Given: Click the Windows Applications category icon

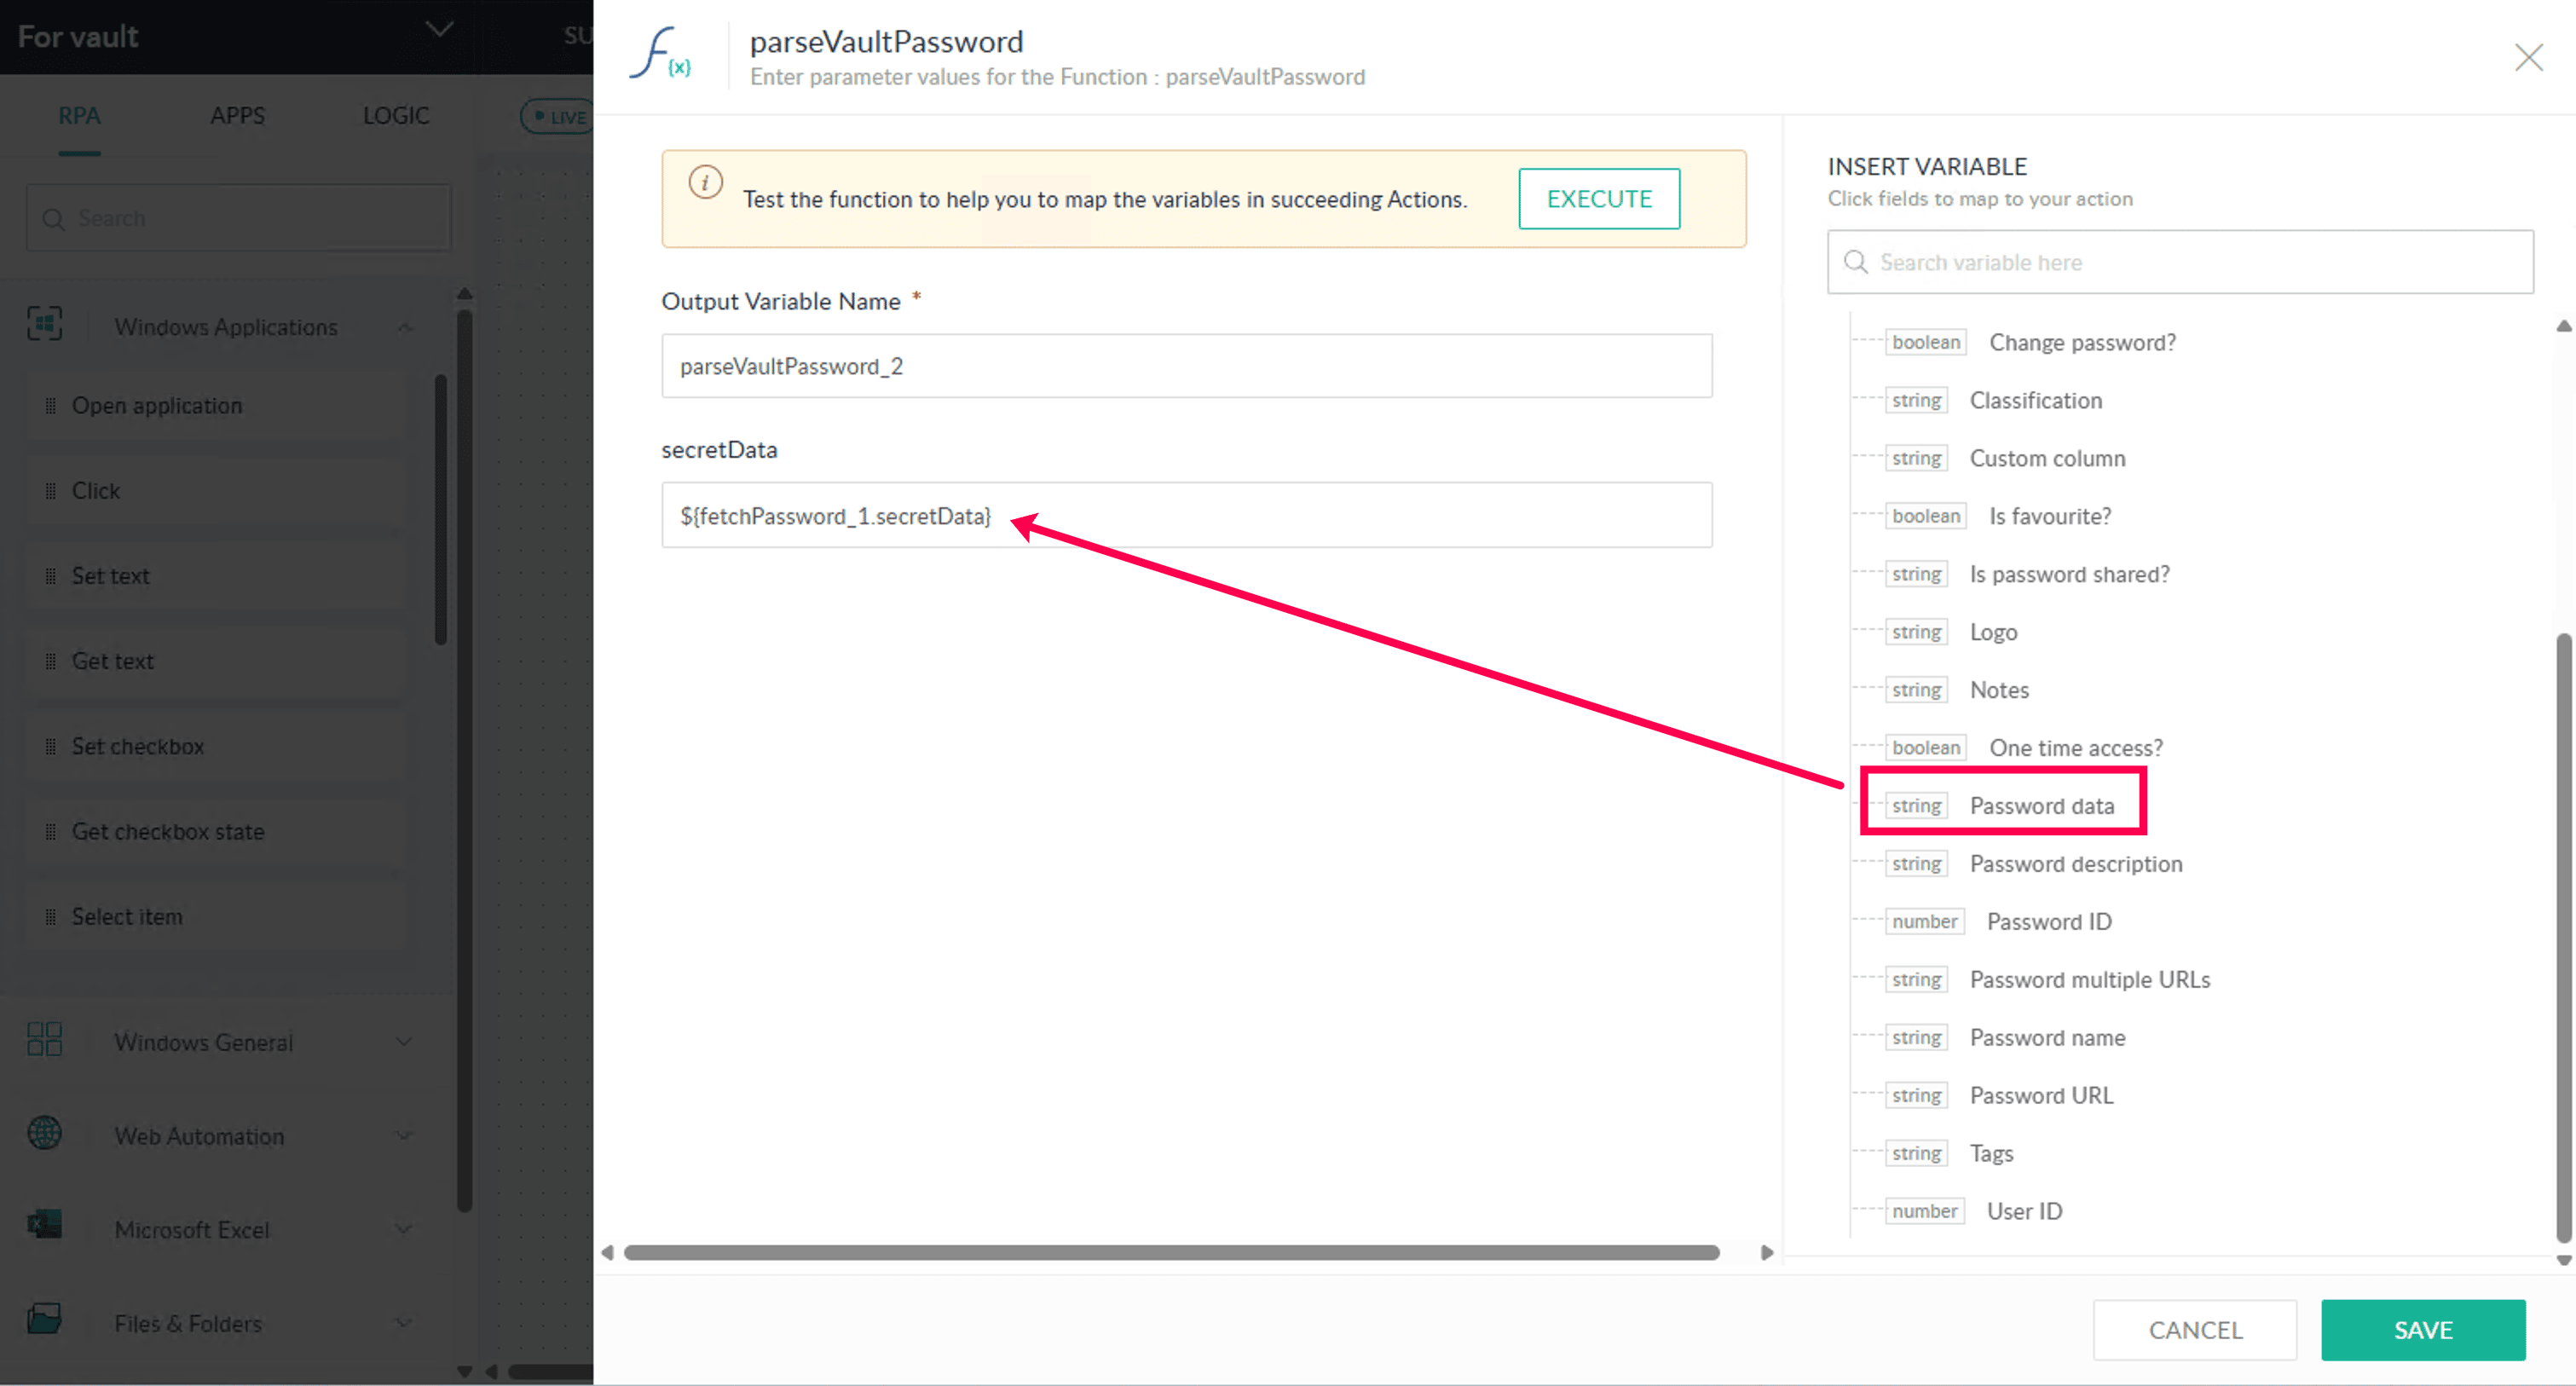Looking at the screenshot, I should [x=44, y=324].
